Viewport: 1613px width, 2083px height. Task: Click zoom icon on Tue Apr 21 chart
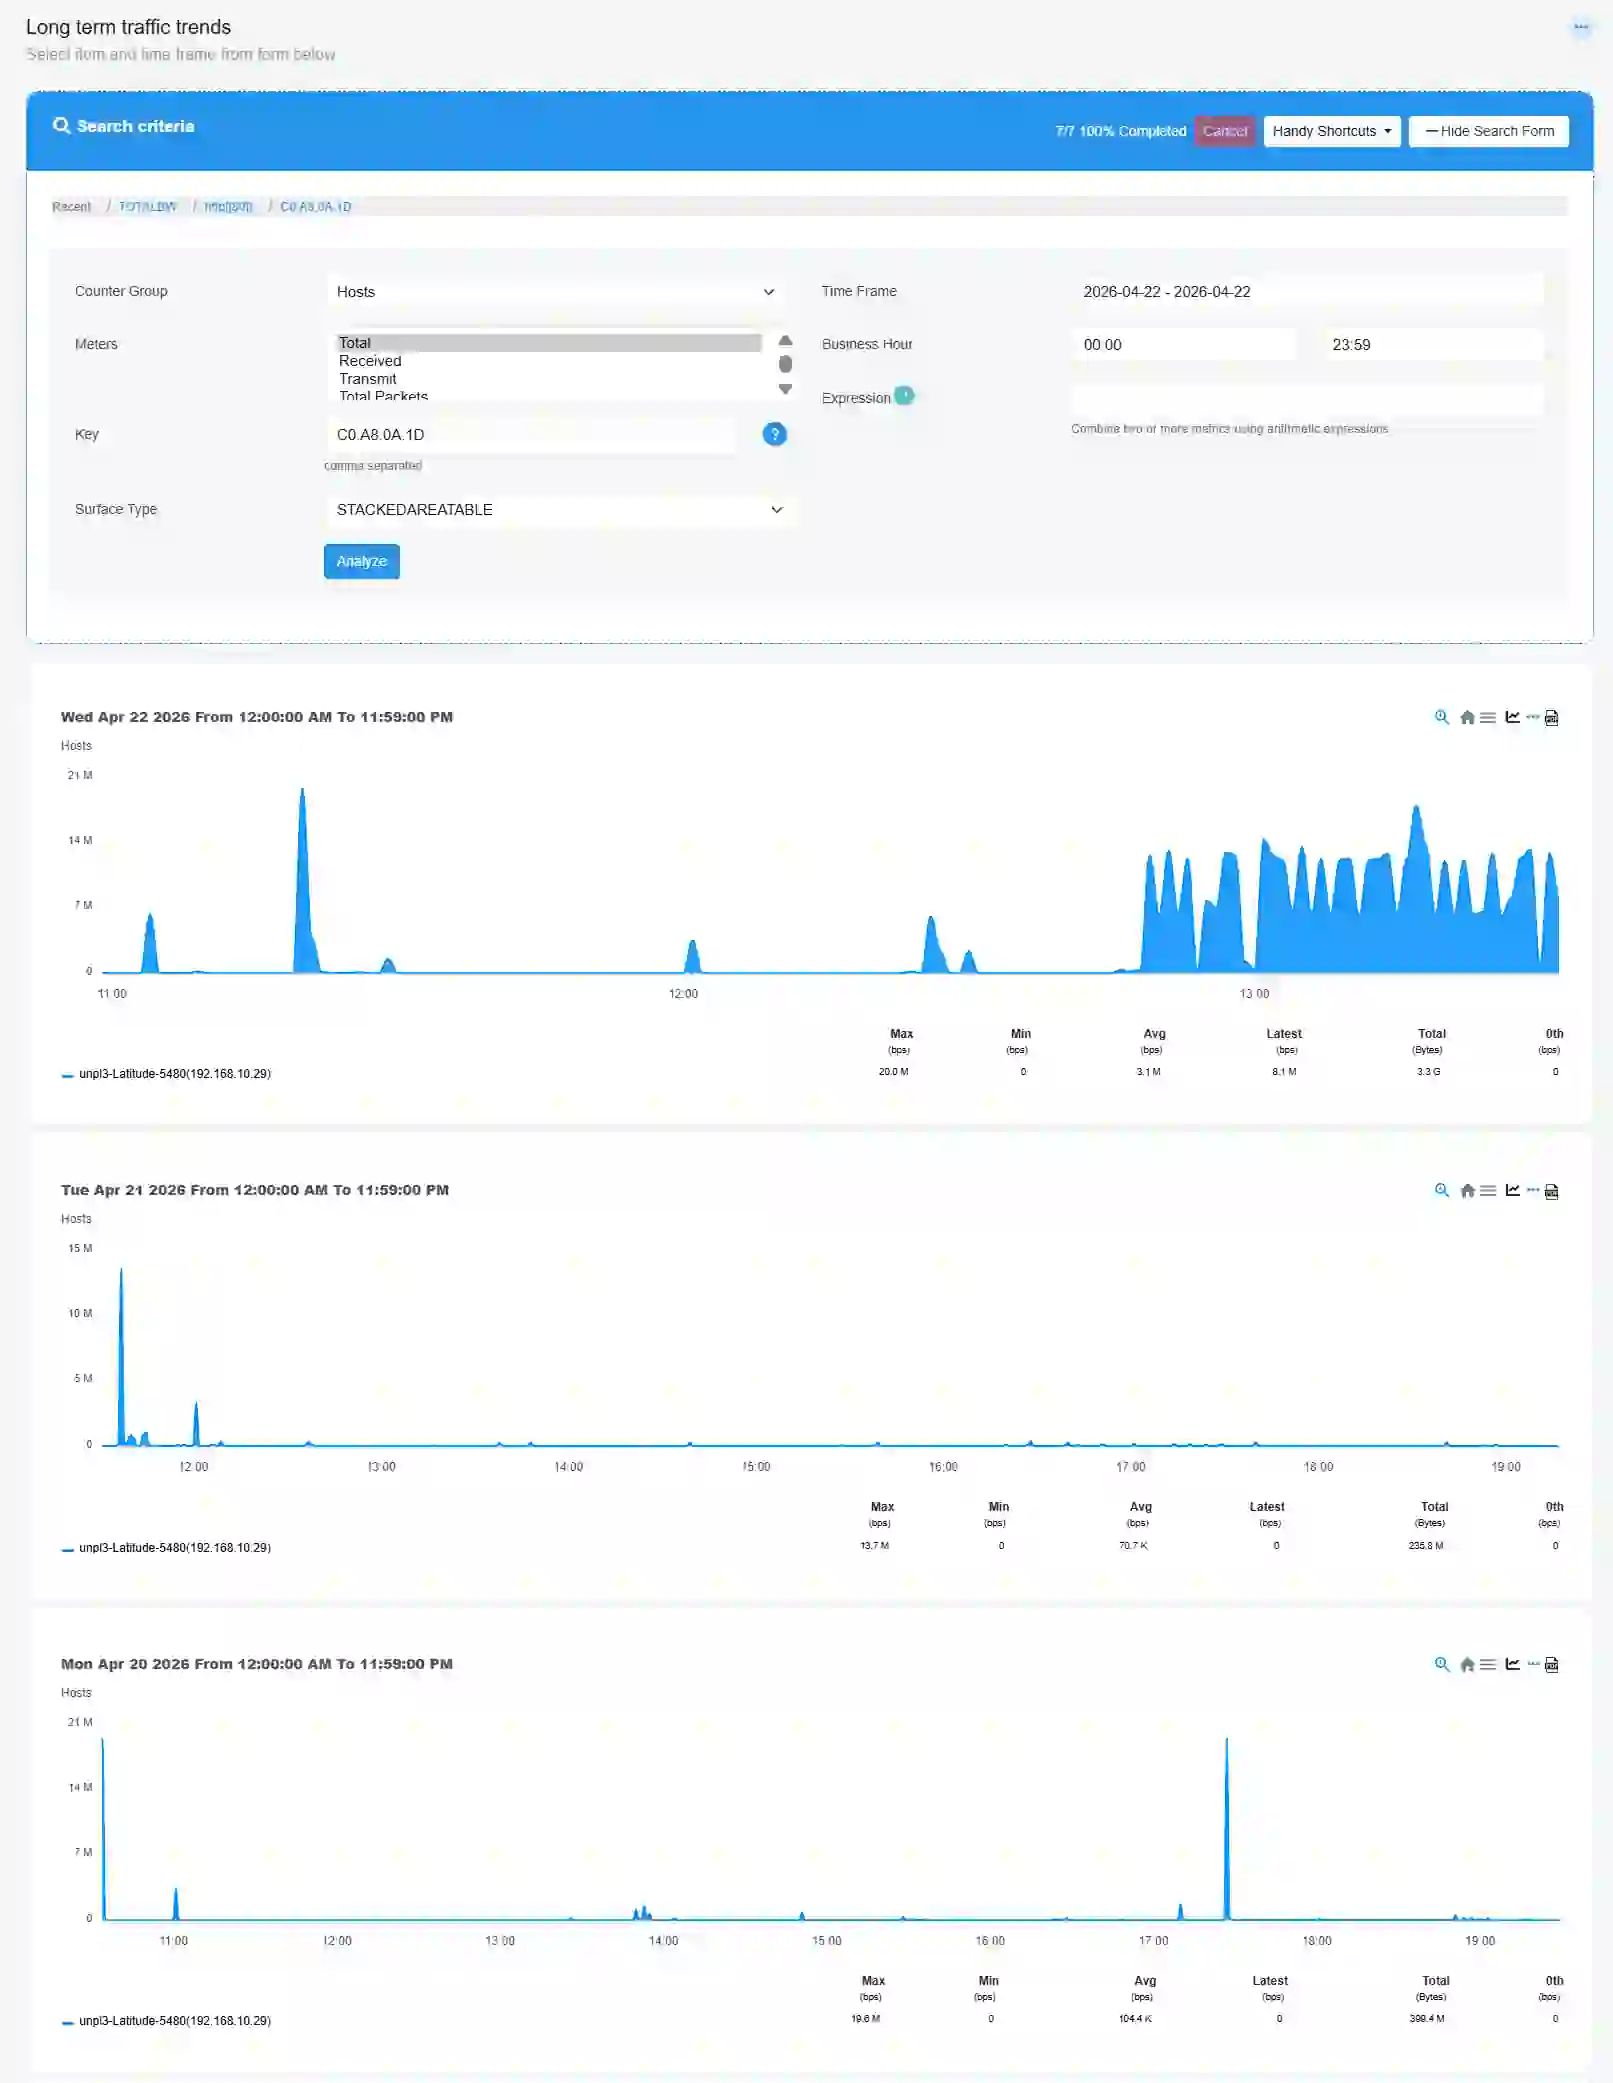tap(1441, 1190)
